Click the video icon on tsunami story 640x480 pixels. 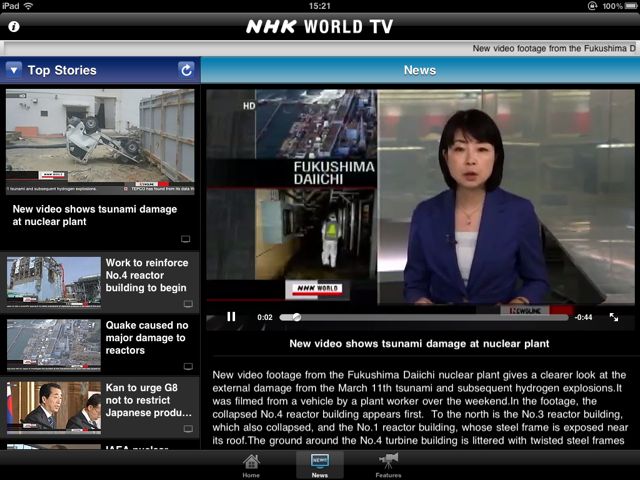(x=185, y=239)
